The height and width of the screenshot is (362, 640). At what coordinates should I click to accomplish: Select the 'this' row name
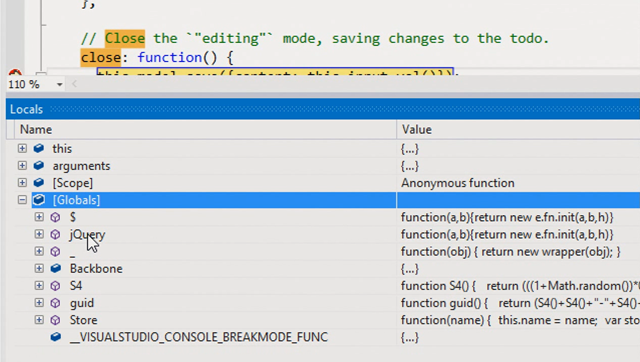pos(62,149)
